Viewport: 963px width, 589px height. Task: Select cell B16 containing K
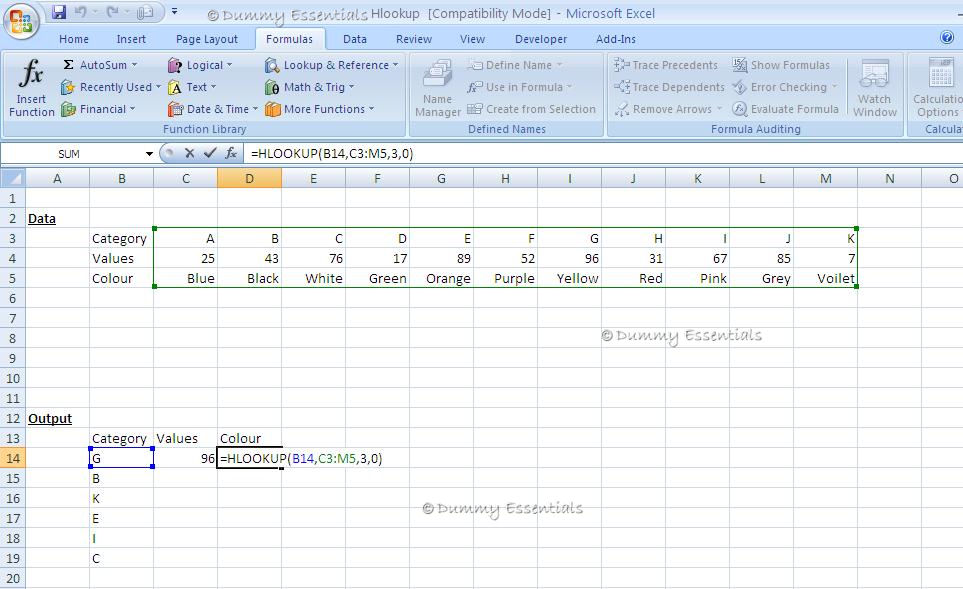tap(122, 498)
